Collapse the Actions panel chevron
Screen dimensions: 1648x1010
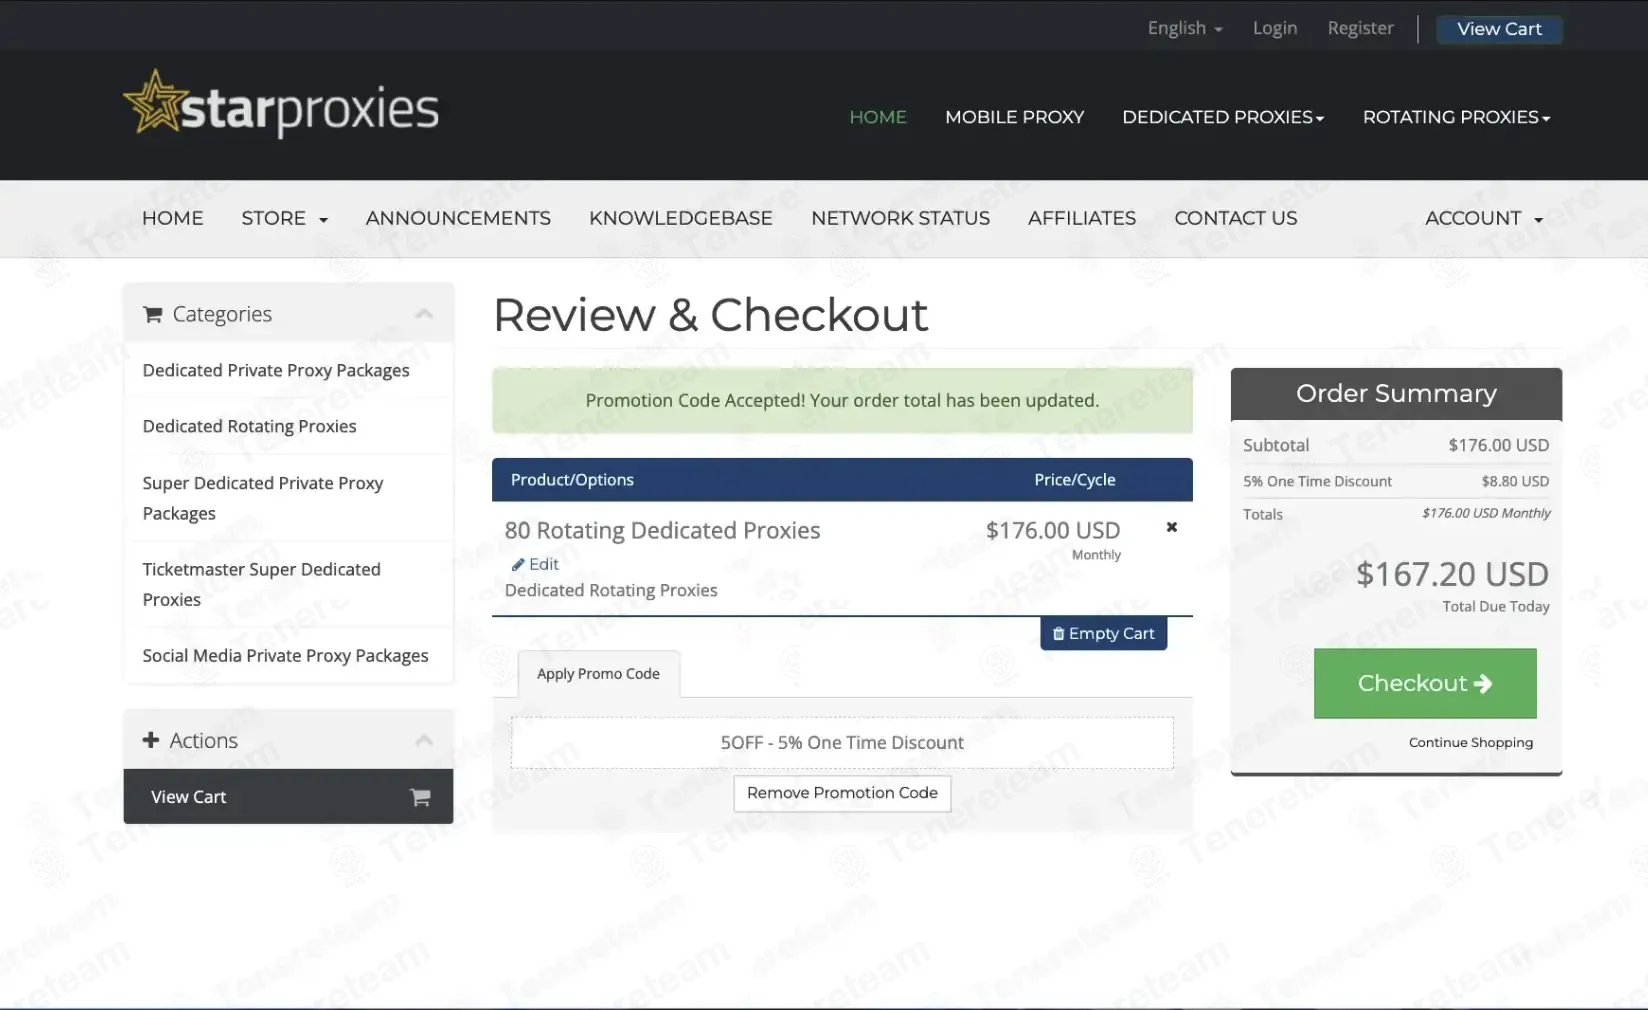click(x=424, y=740)
